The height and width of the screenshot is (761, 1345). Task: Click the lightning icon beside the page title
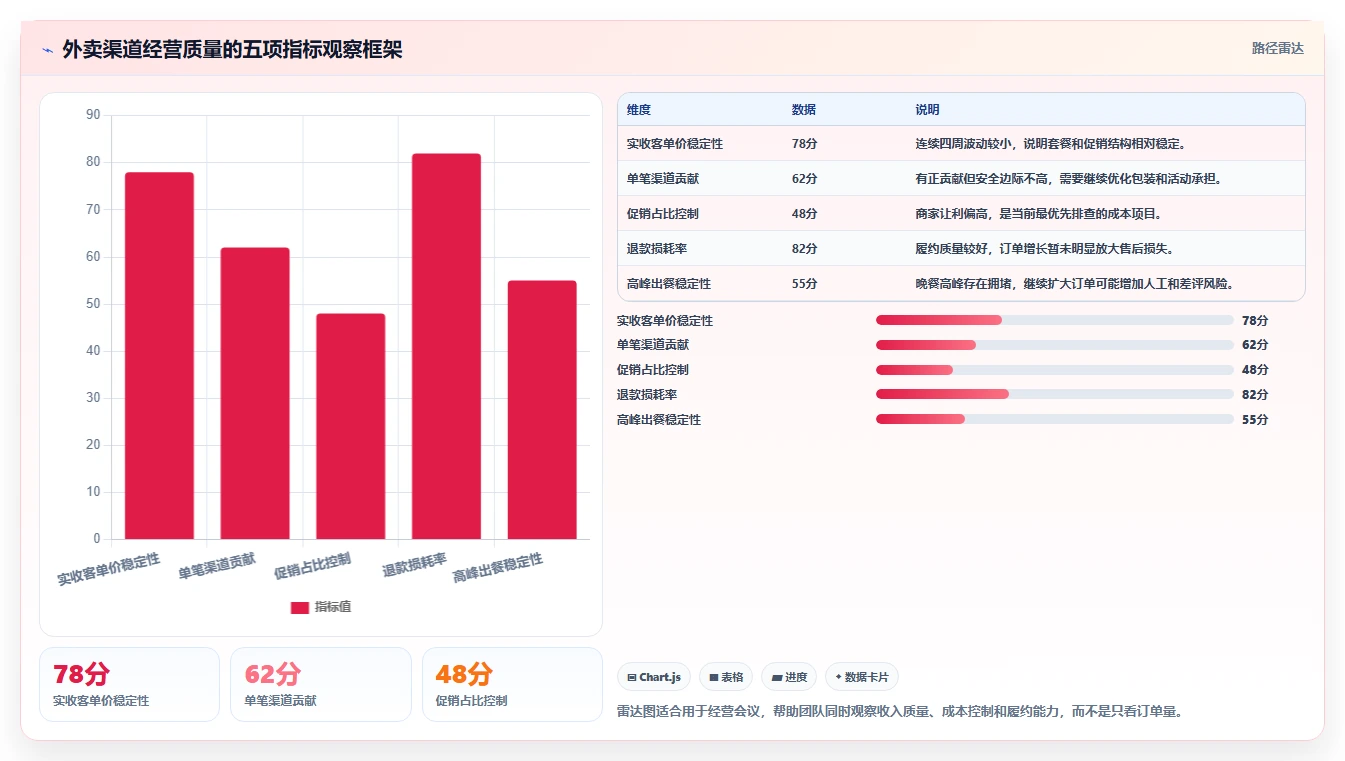47,50
